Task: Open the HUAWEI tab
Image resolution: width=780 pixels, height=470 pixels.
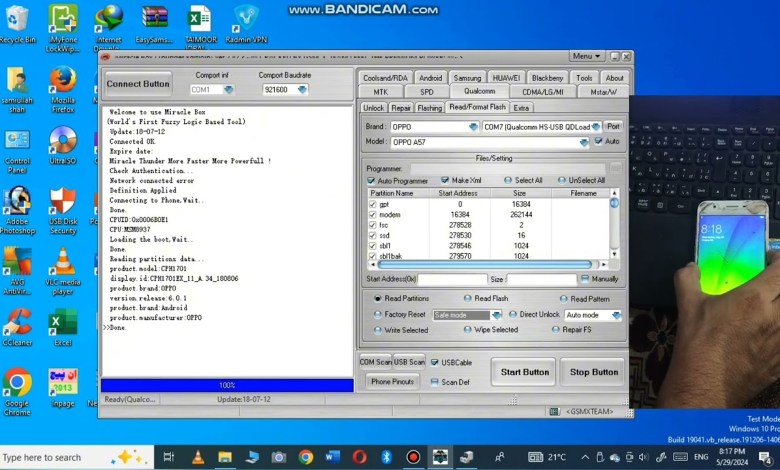Action: pos(506,78)
